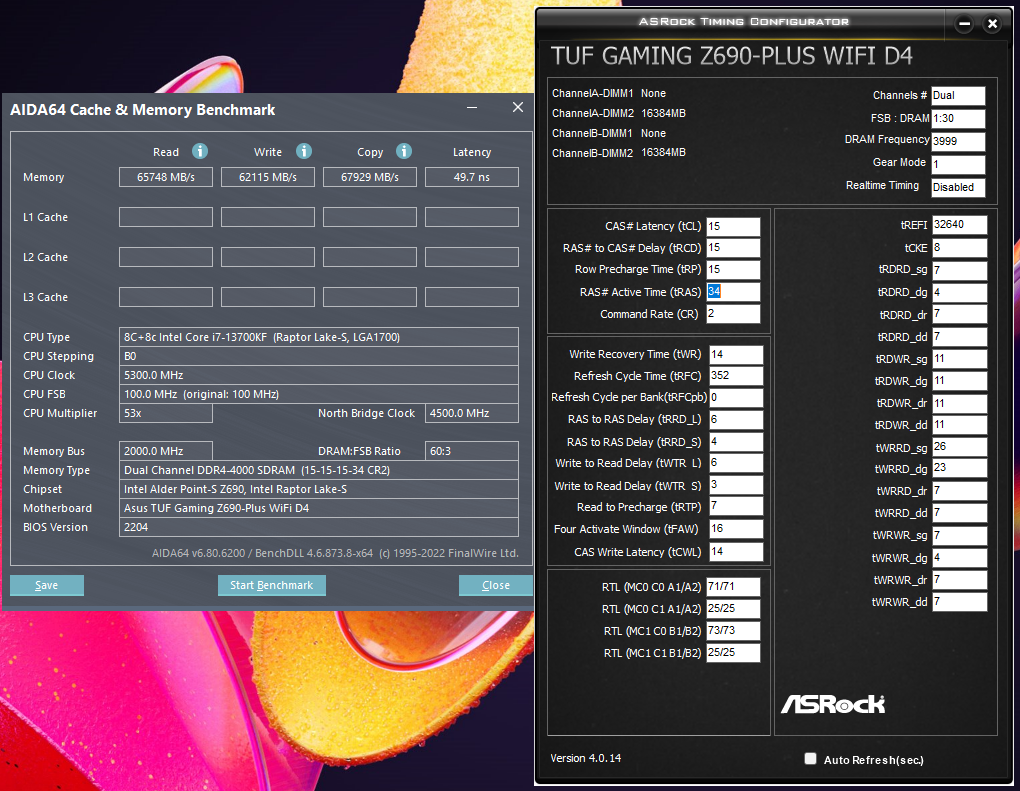Screen dimensions: 1020x791
Task: Click the tRFCpb field value 0
Action: point(736,397)
